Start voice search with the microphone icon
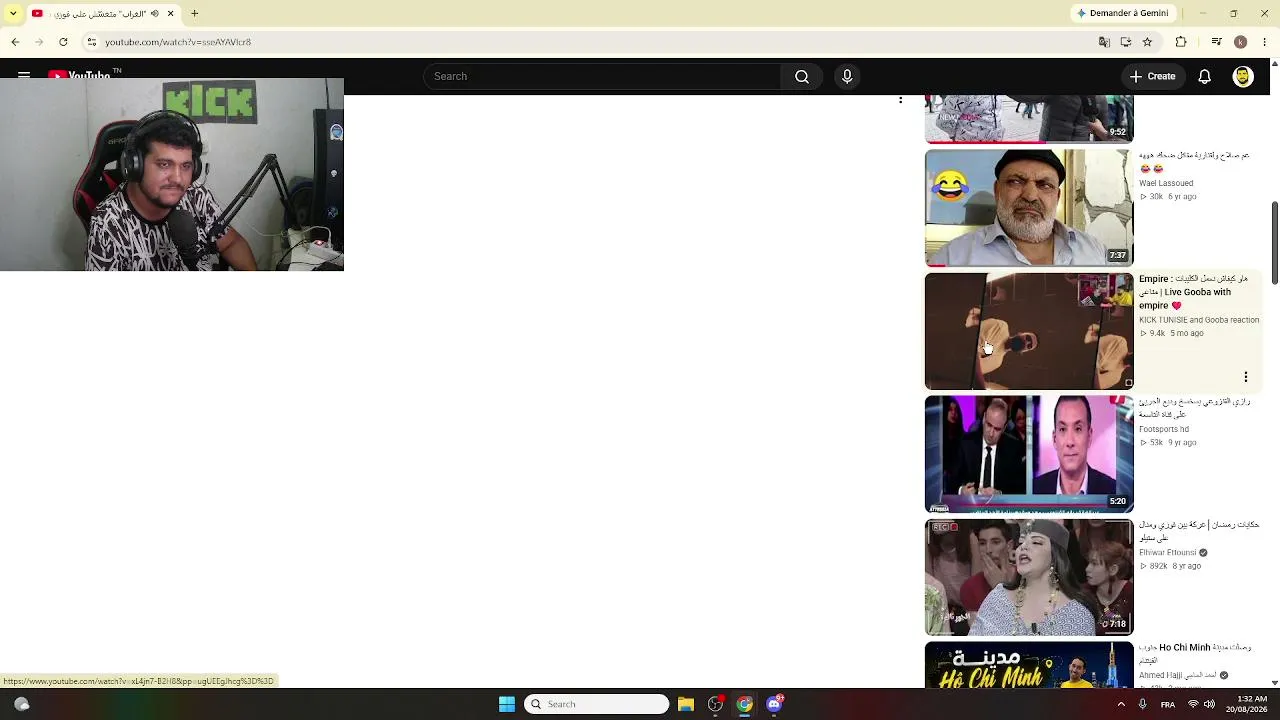Image resolution: width=1280 pixels, height=720 pixels. [847, 77]
